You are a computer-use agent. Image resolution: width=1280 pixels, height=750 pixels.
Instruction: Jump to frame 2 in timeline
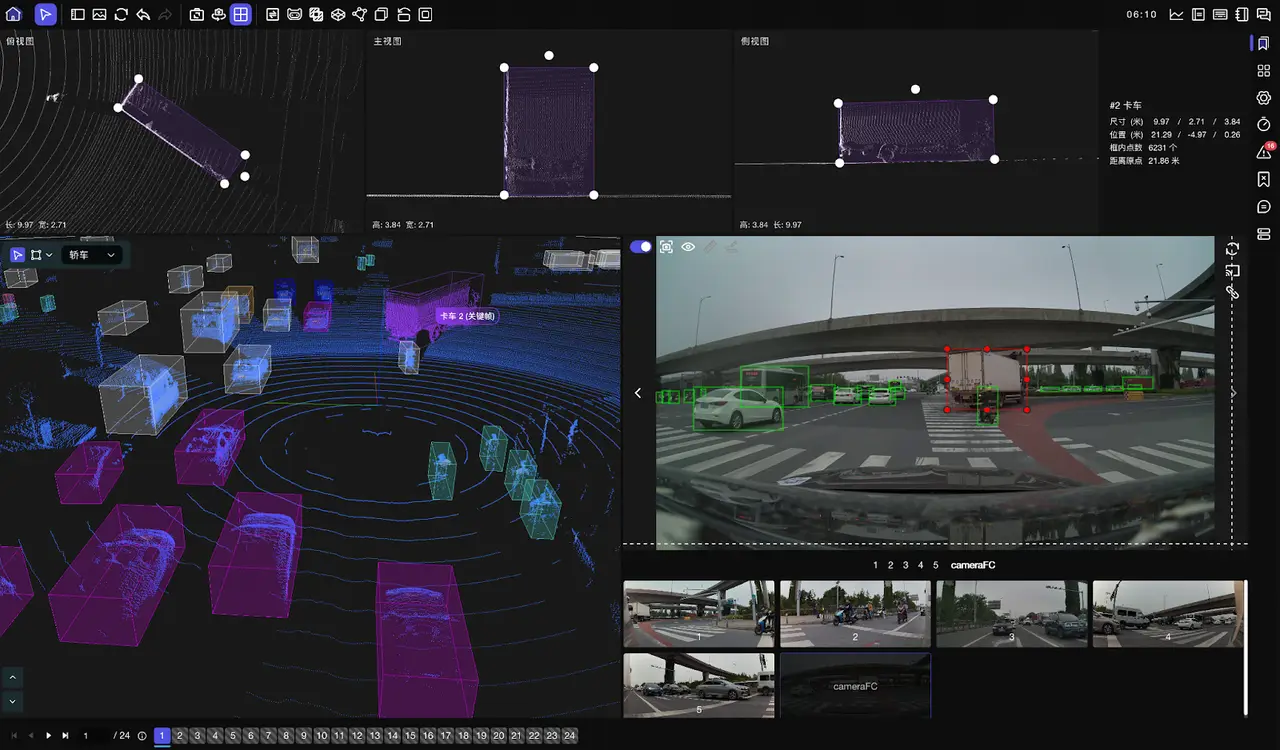pyautogui.click(x=180, y=736)
